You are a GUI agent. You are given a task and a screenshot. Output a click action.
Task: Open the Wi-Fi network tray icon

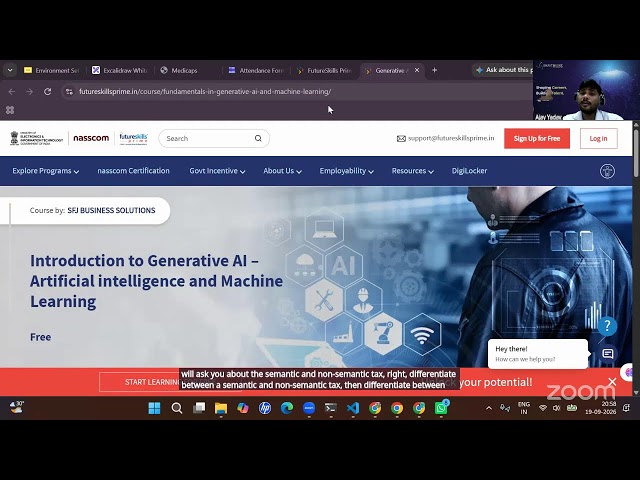[542, 408]
